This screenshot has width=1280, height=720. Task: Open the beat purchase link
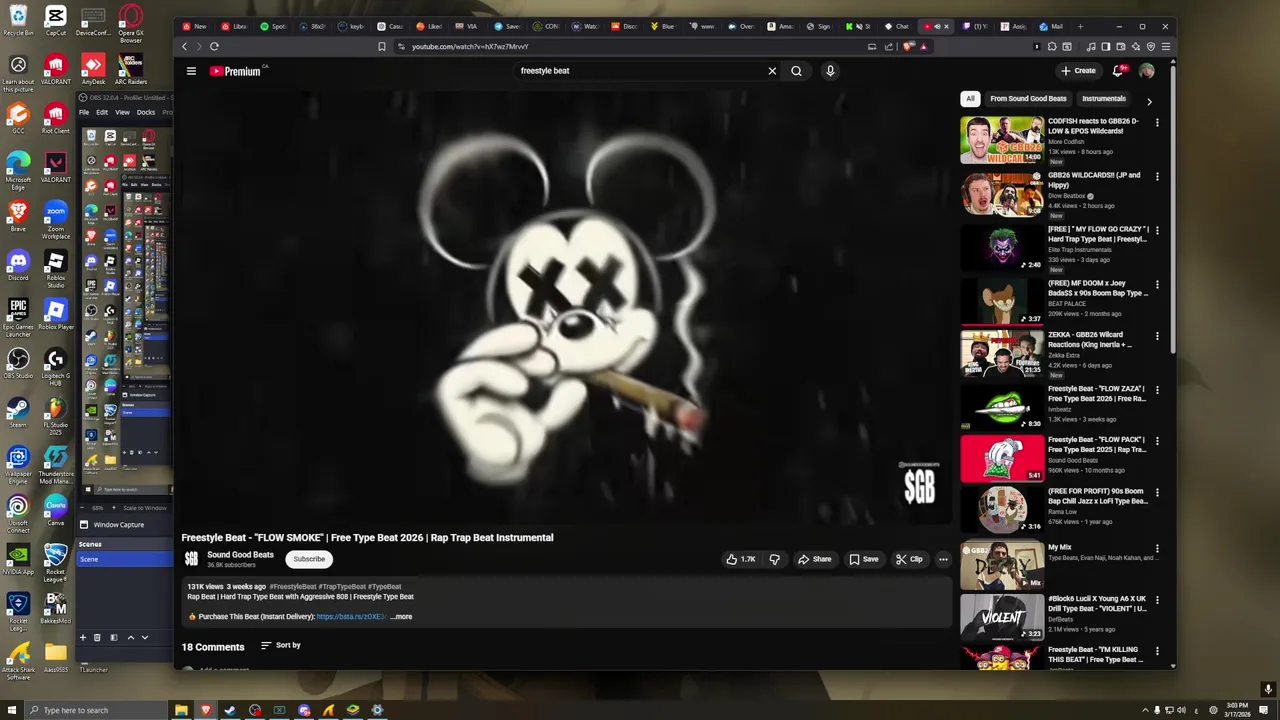pyautogui.click(x=351, y=617)
